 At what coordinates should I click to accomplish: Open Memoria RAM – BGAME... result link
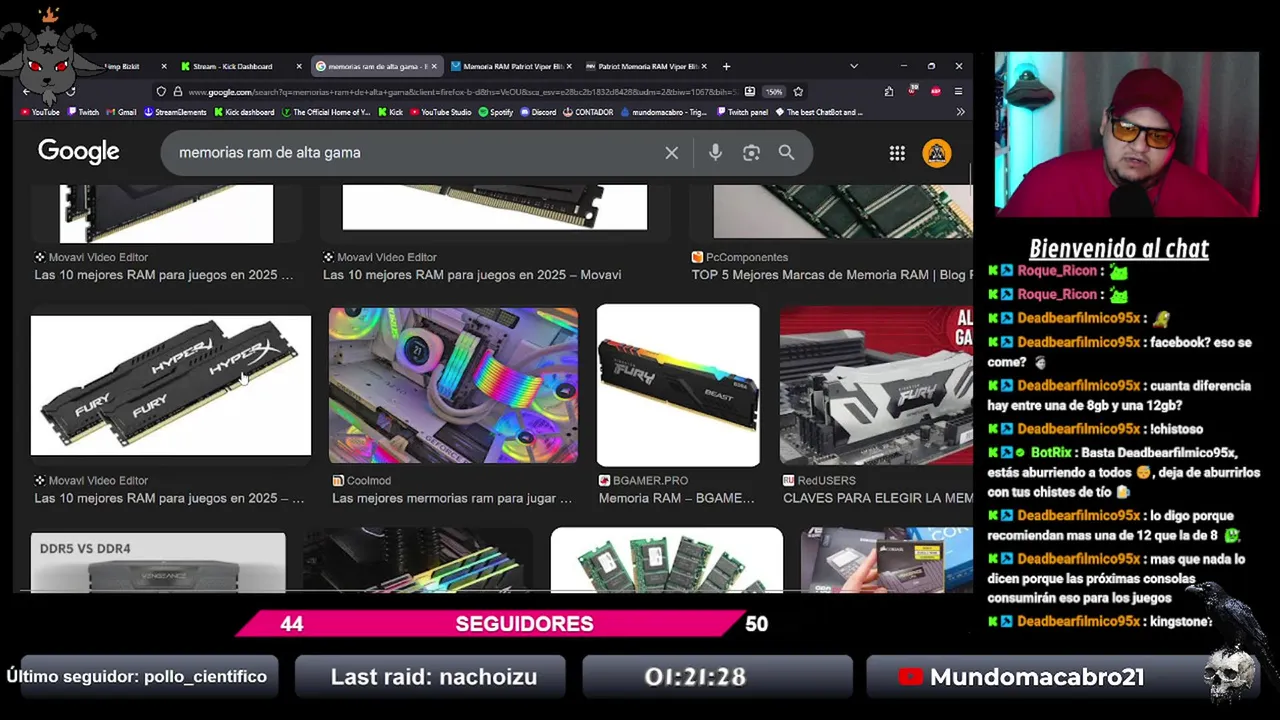coord(677,498)
